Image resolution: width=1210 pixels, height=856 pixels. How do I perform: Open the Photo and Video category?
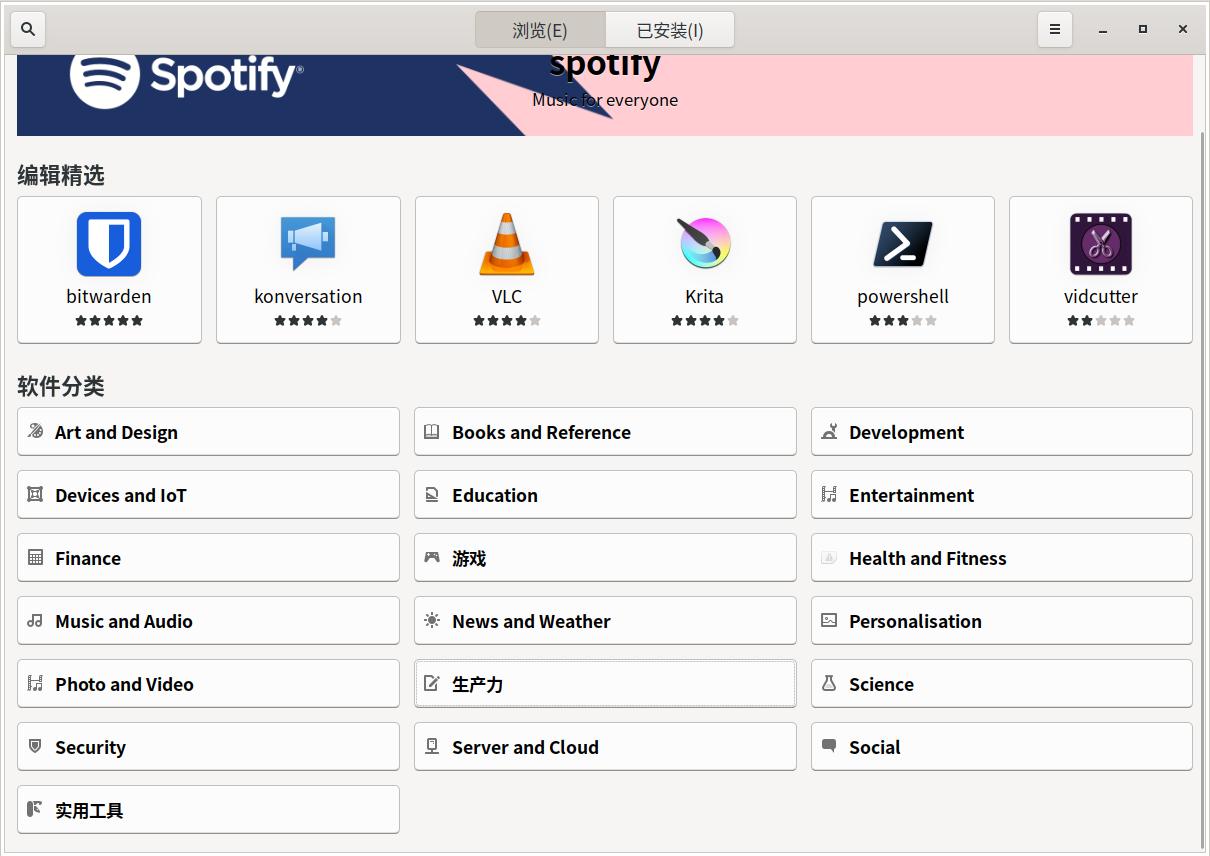point(208,684)
